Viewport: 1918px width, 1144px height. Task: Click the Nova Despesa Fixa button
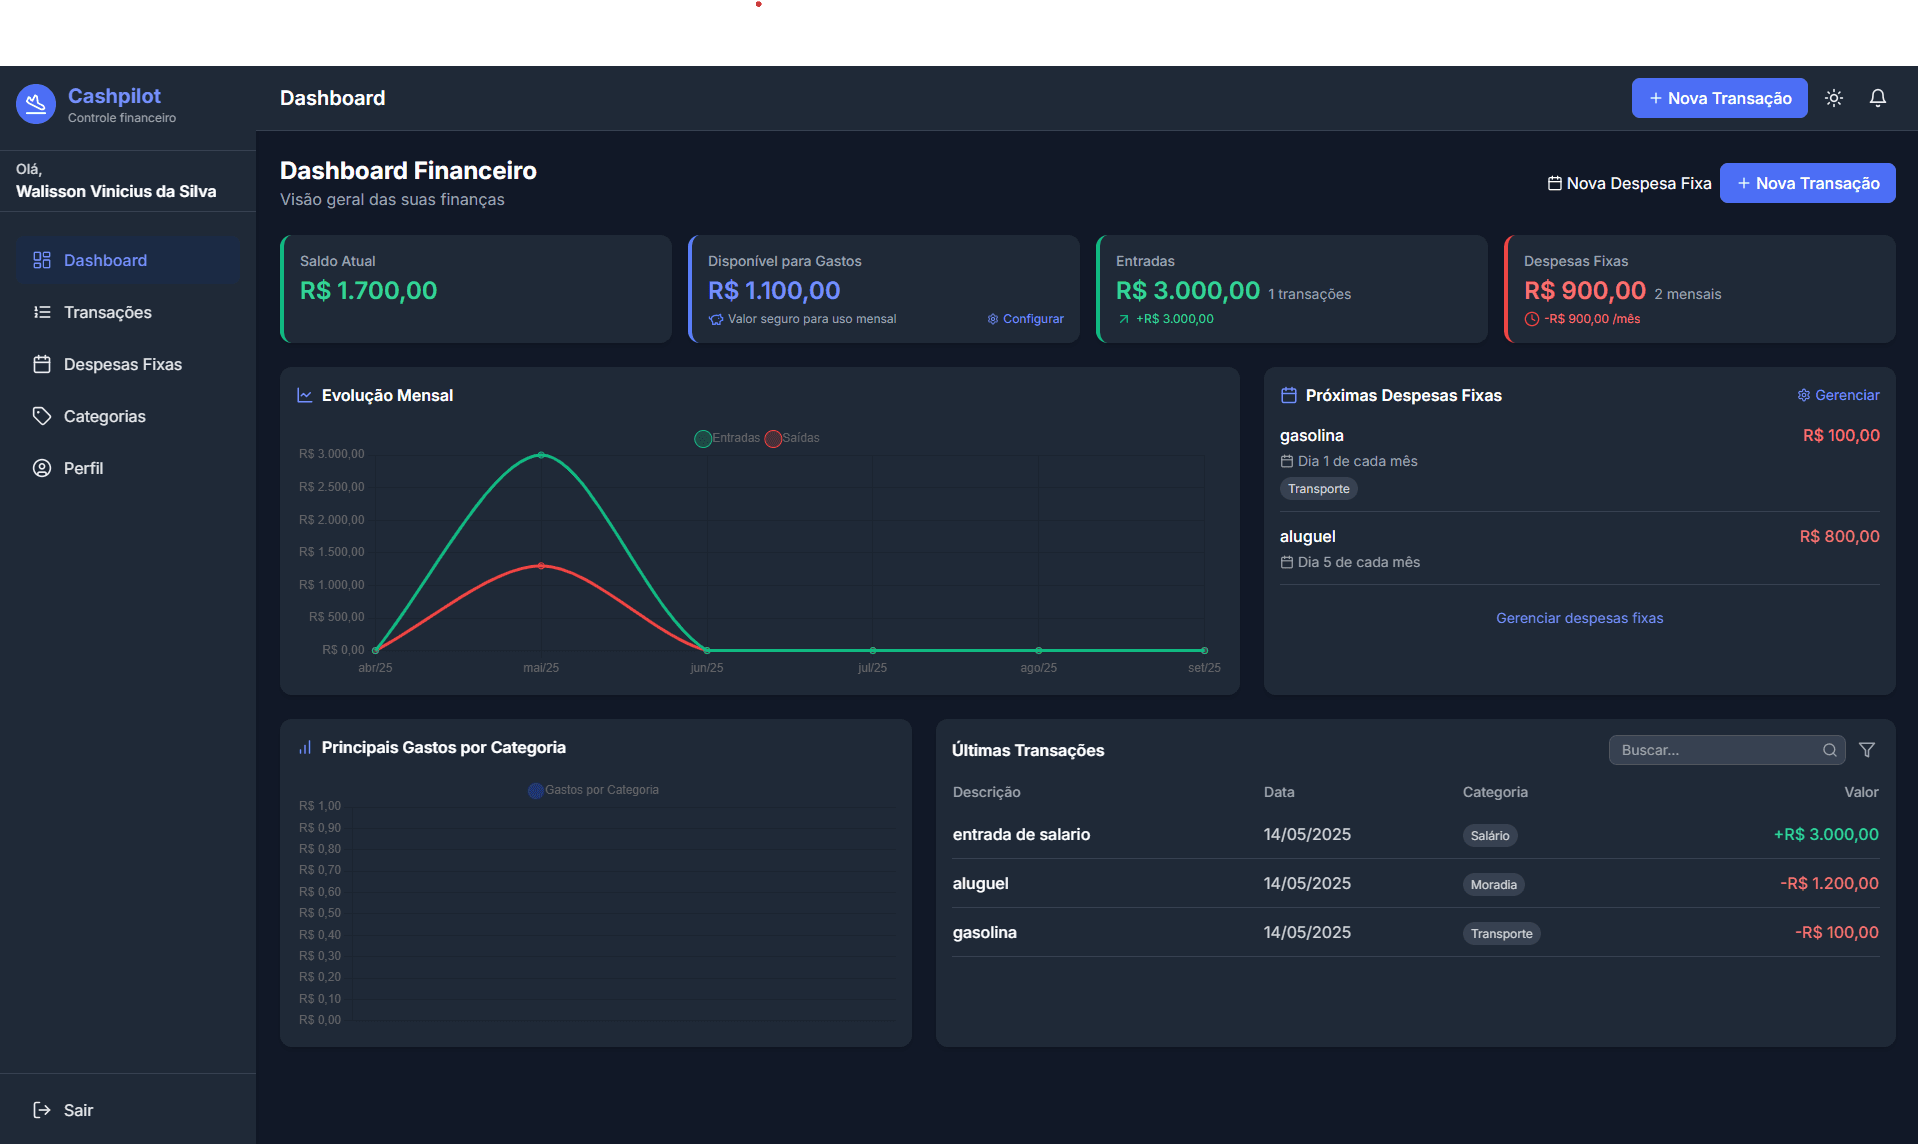[x=1629, y=183]
